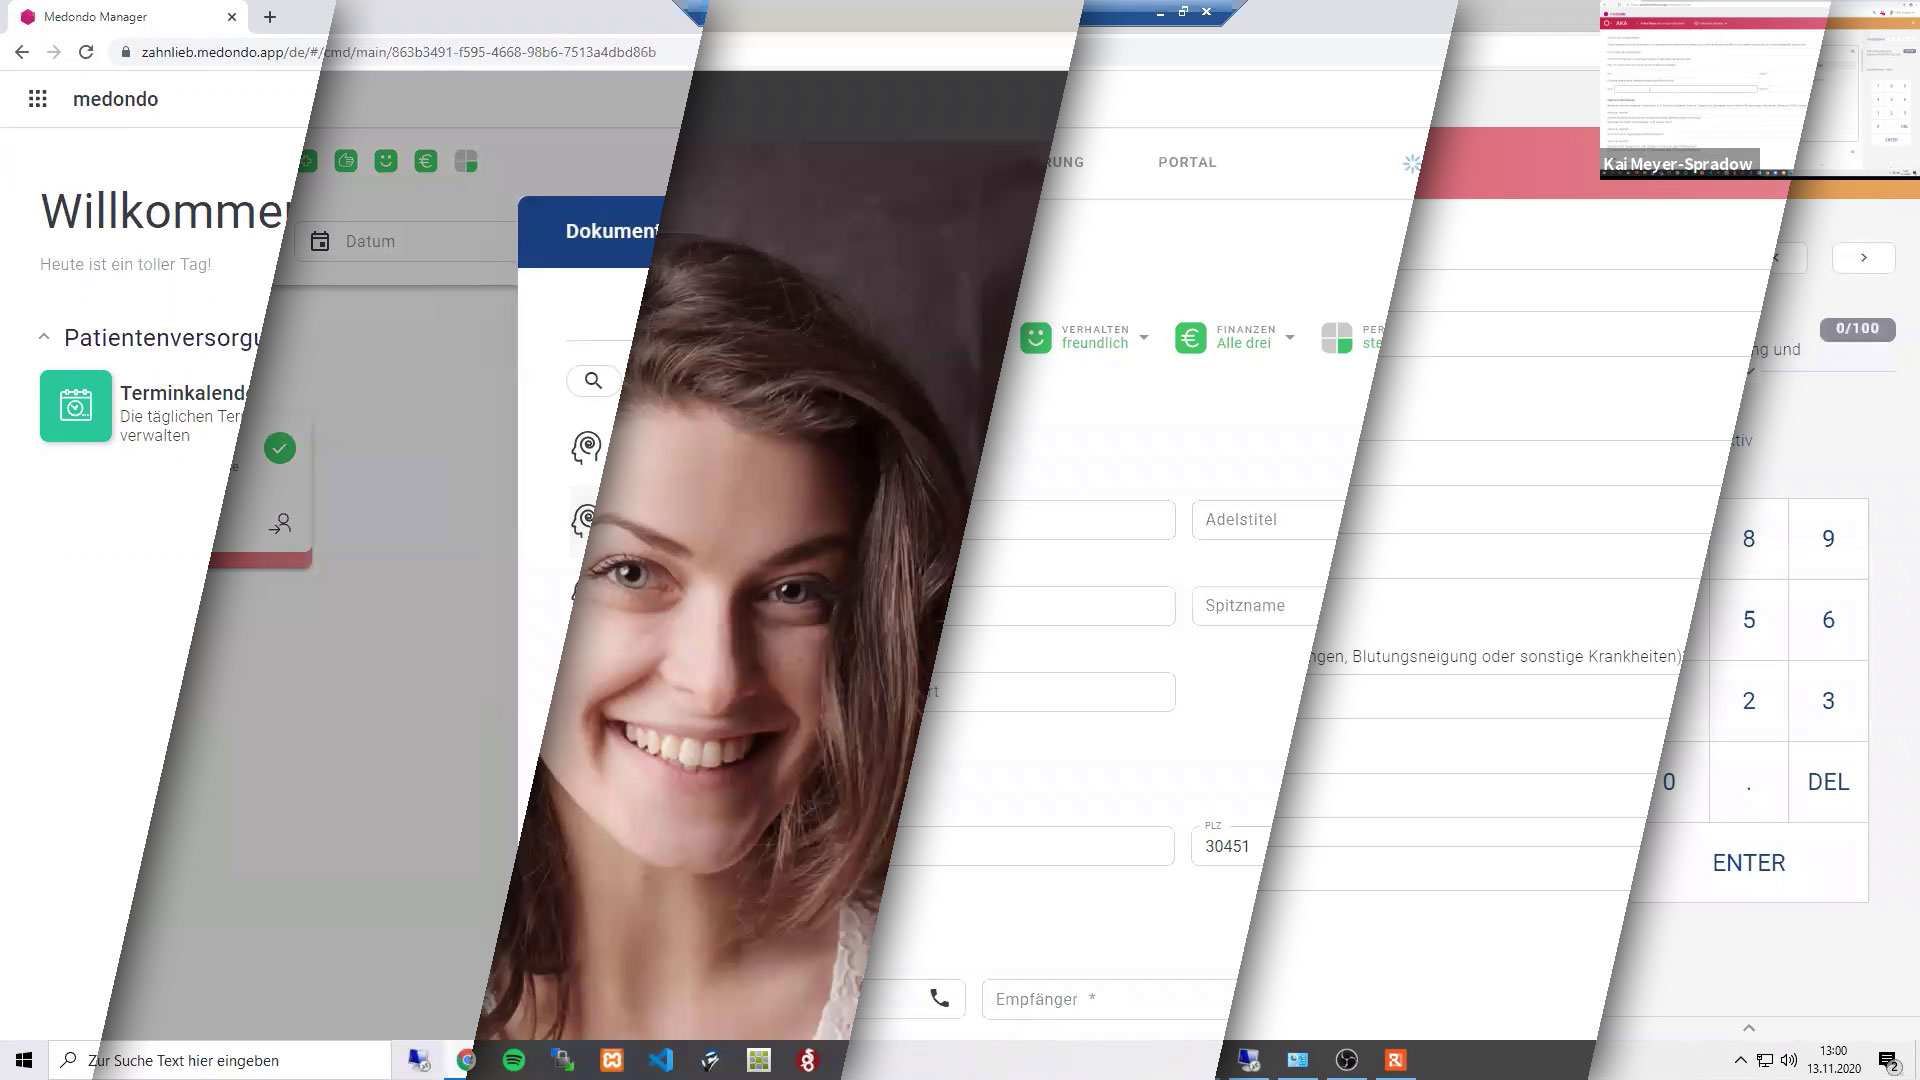Click the next arrow button
This screenshot has width=1920, height=1080.
(x=1863, y=258)
